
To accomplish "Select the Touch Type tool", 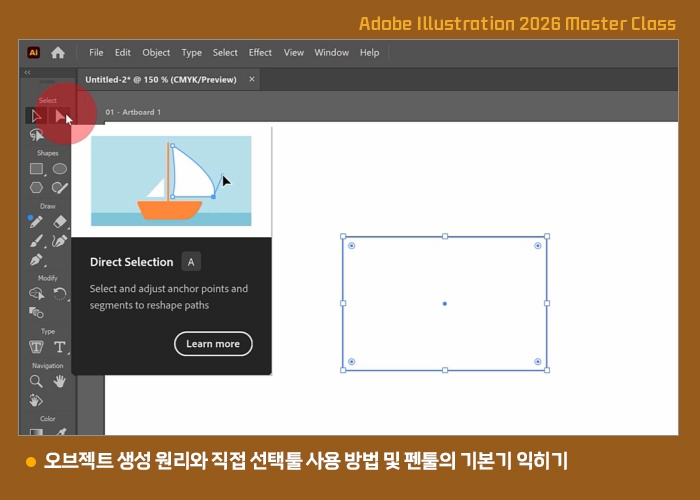I will (37, 347).
